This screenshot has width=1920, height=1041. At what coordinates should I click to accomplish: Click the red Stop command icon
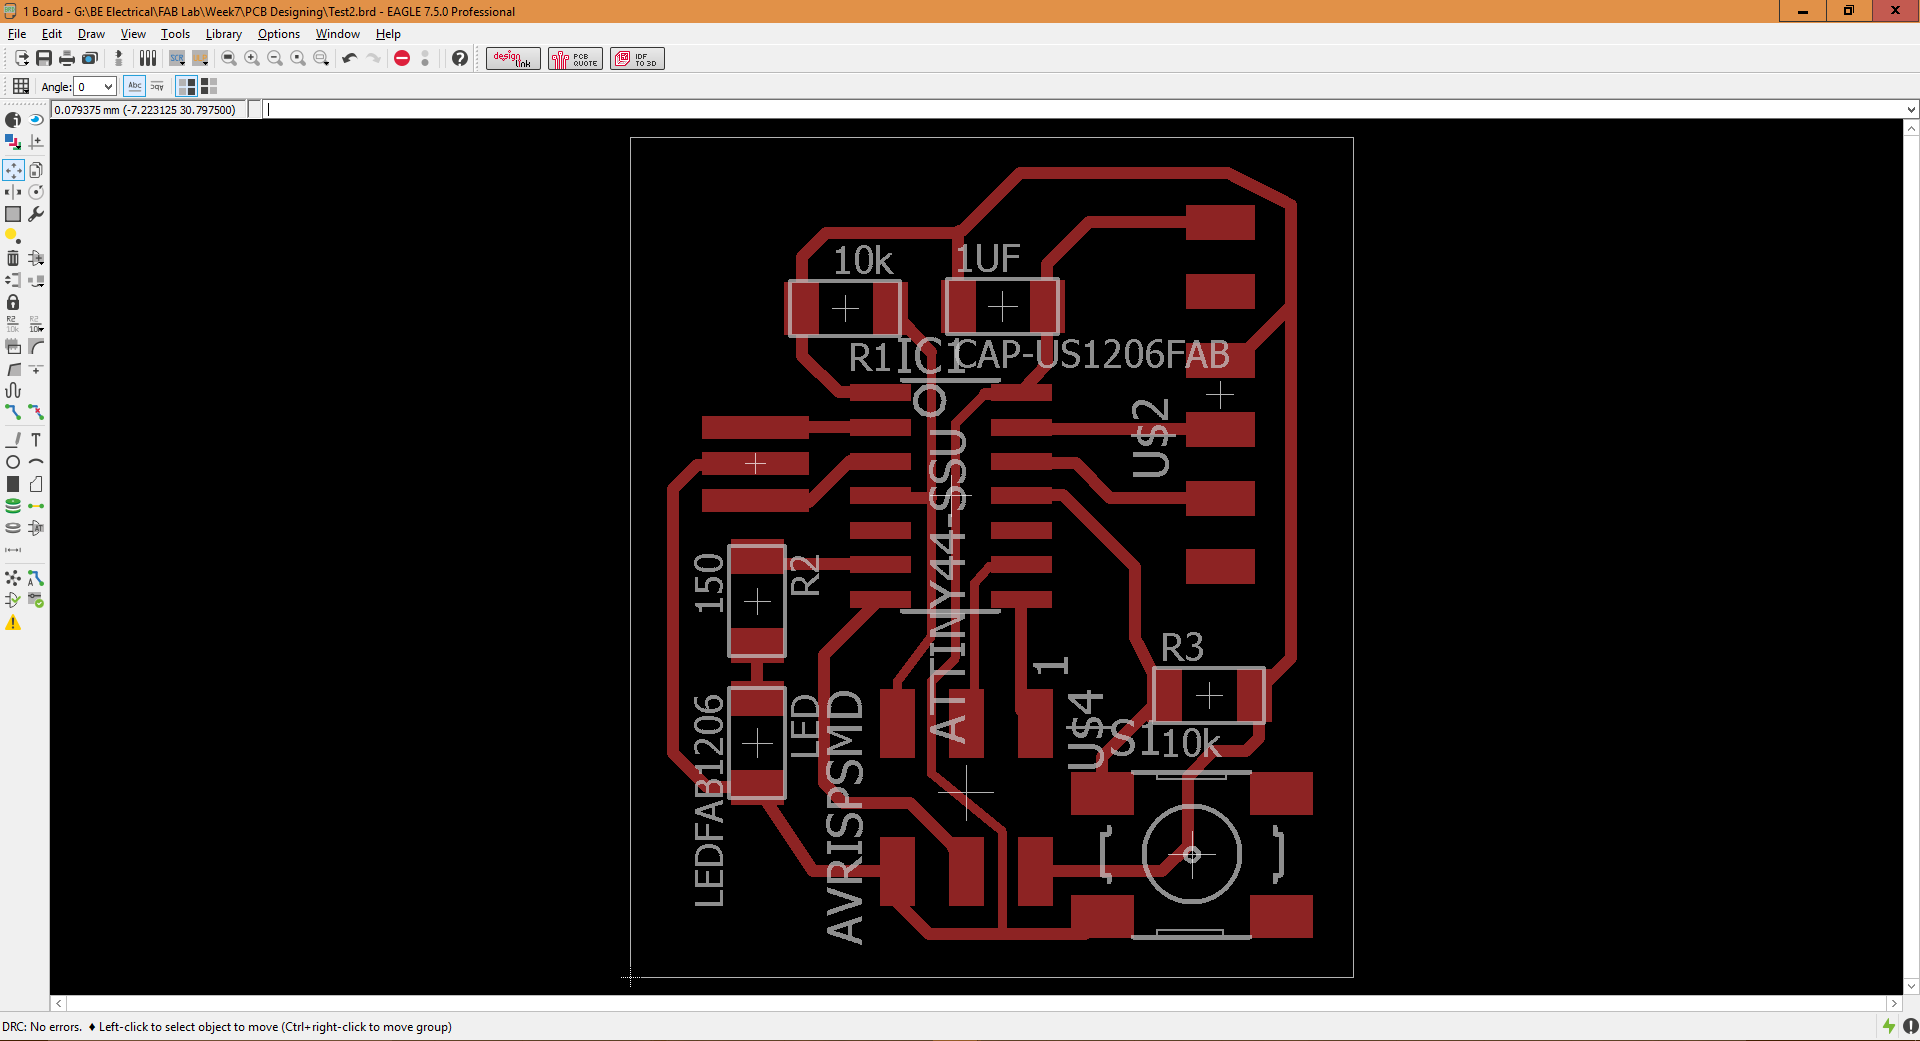pos(402,59)
